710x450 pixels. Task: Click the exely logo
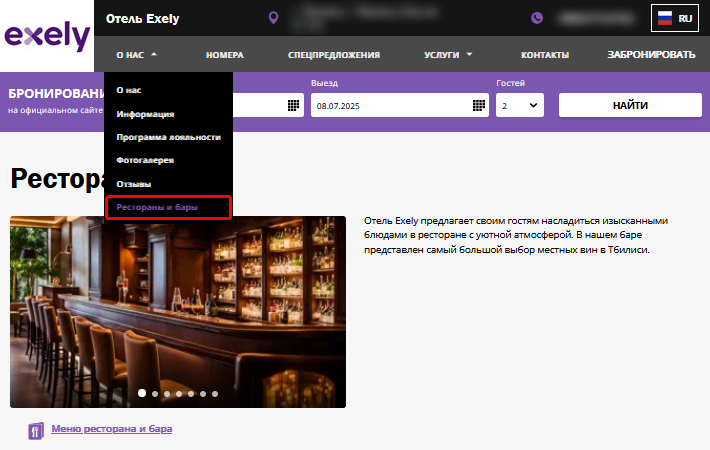47,35
